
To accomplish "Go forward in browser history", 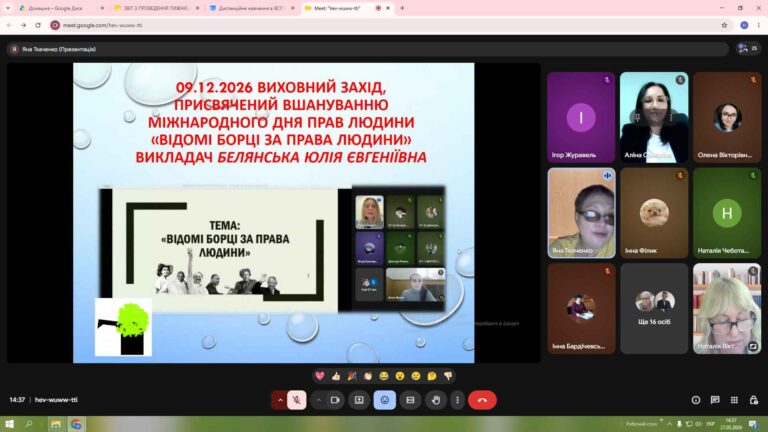I will (23, 25).
